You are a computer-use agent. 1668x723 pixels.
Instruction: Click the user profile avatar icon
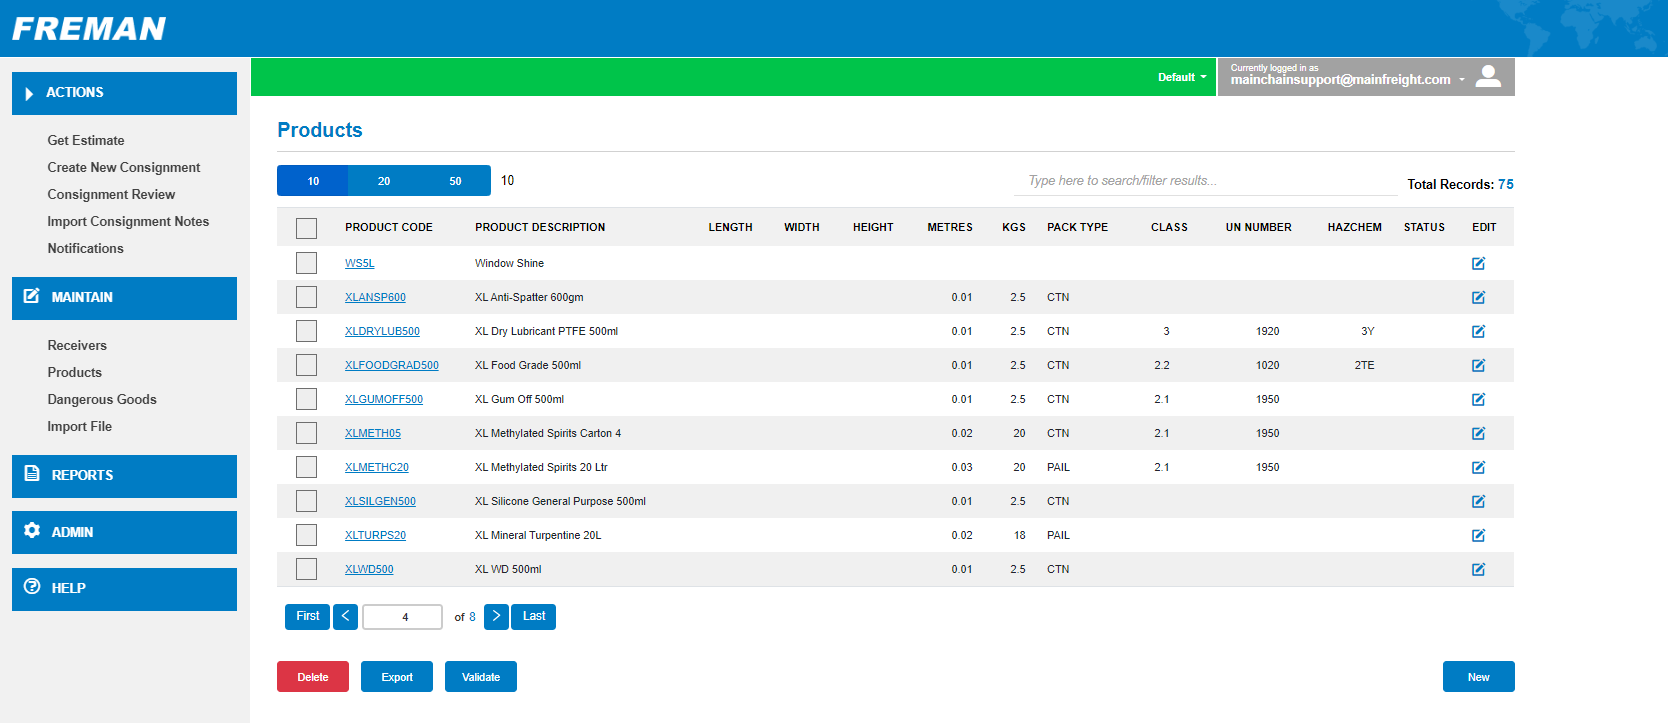tap(1488, 77)
